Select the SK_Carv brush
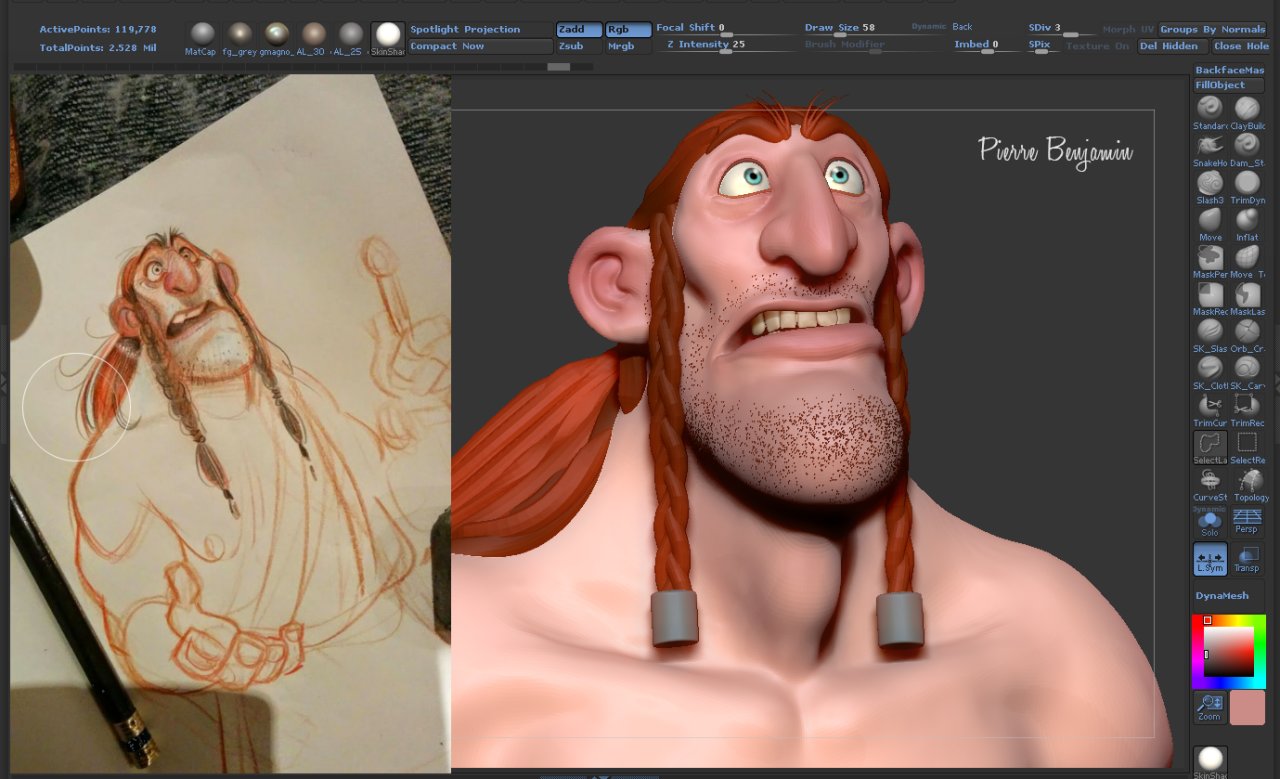This screenshot has width=1280, height=779. point(1247,372)
